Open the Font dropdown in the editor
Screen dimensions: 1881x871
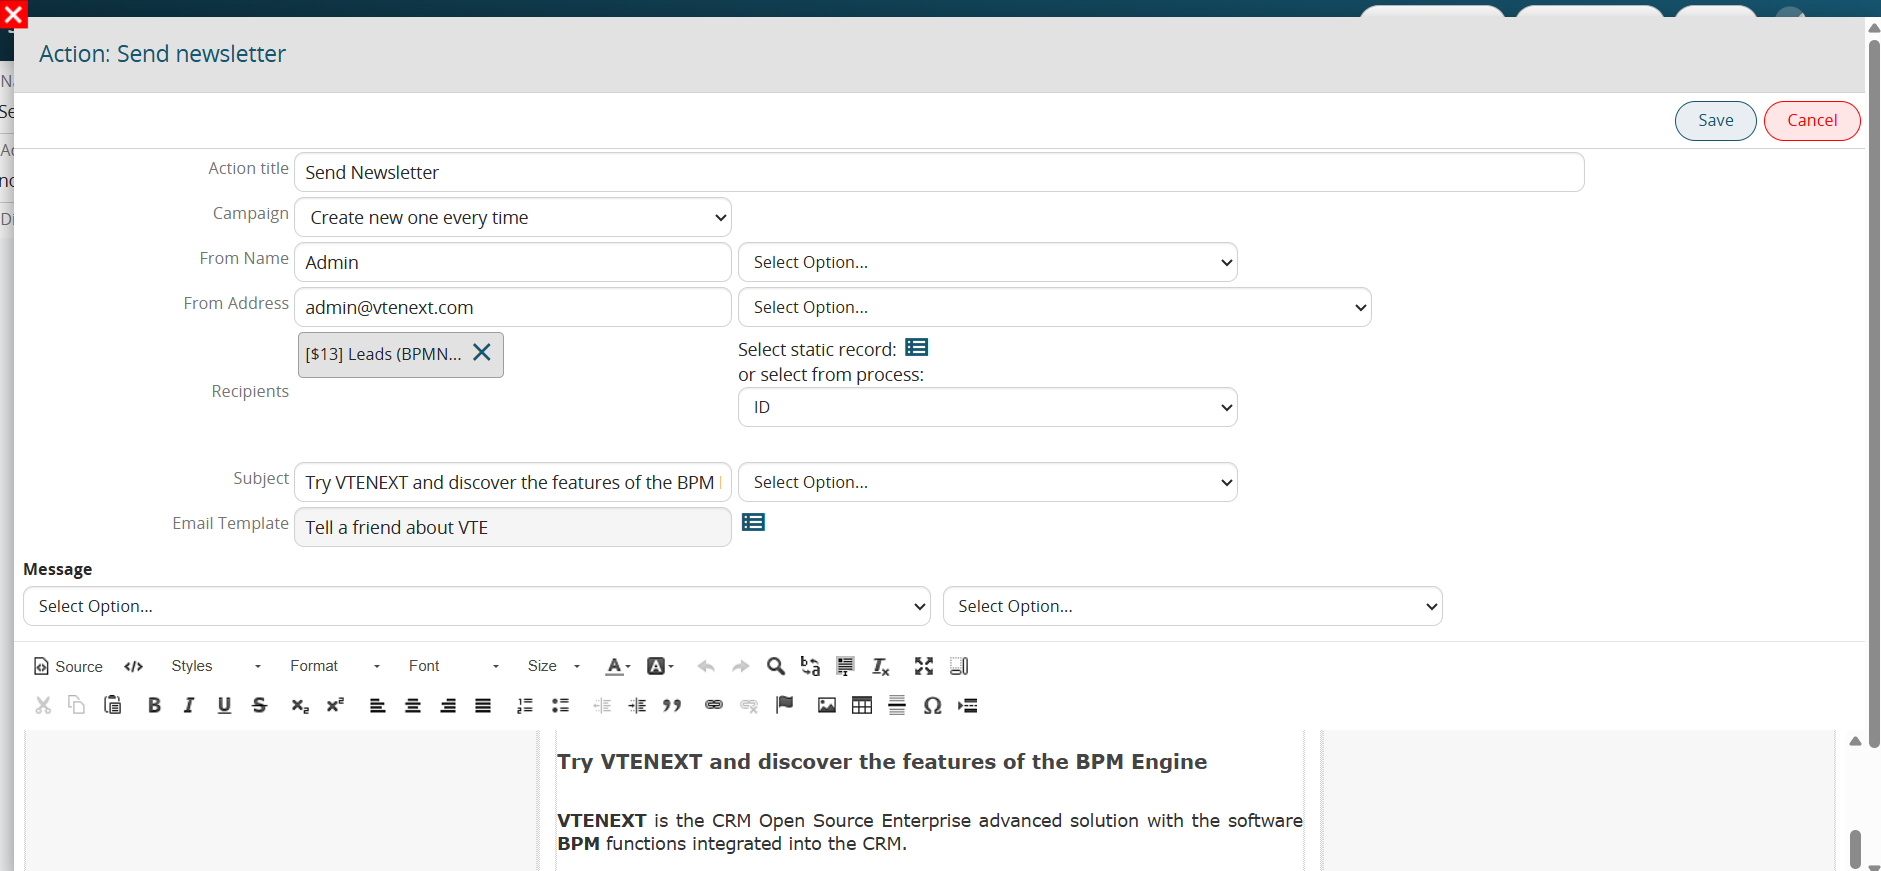(x=454, y=666)
